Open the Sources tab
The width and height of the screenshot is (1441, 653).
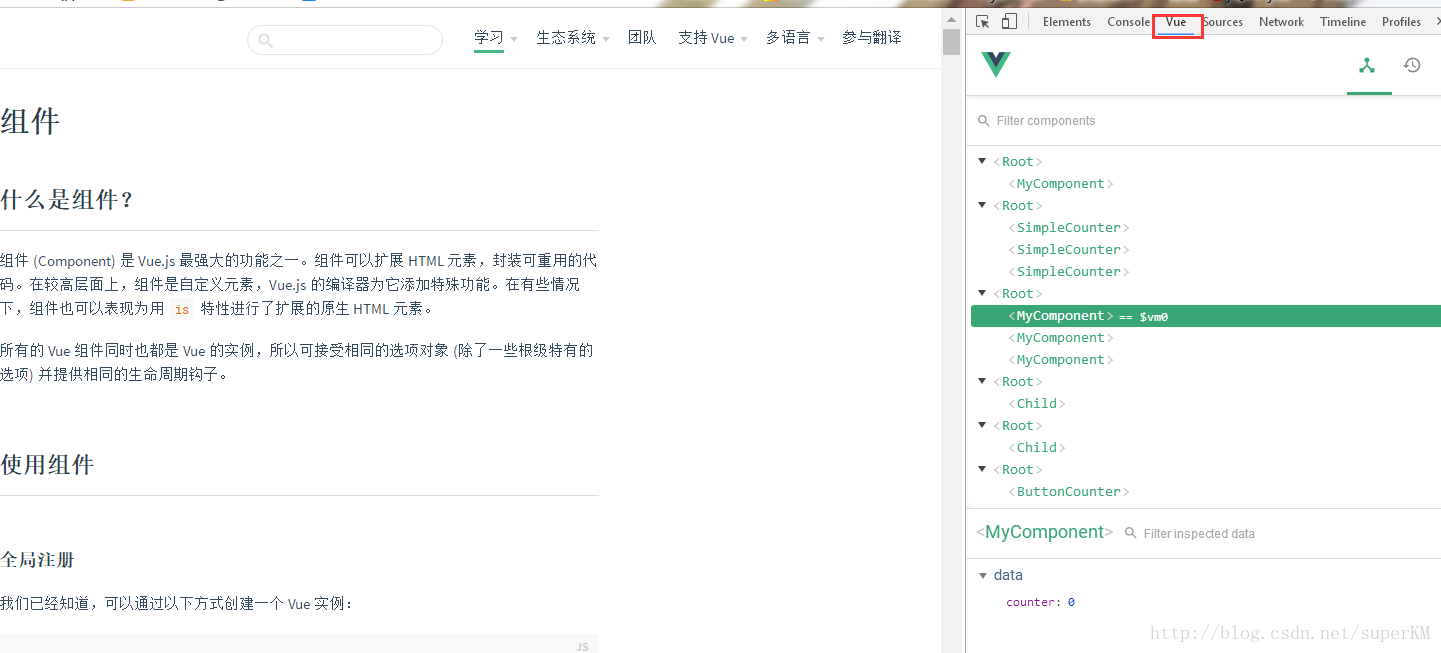click(x=1223, y=22)
